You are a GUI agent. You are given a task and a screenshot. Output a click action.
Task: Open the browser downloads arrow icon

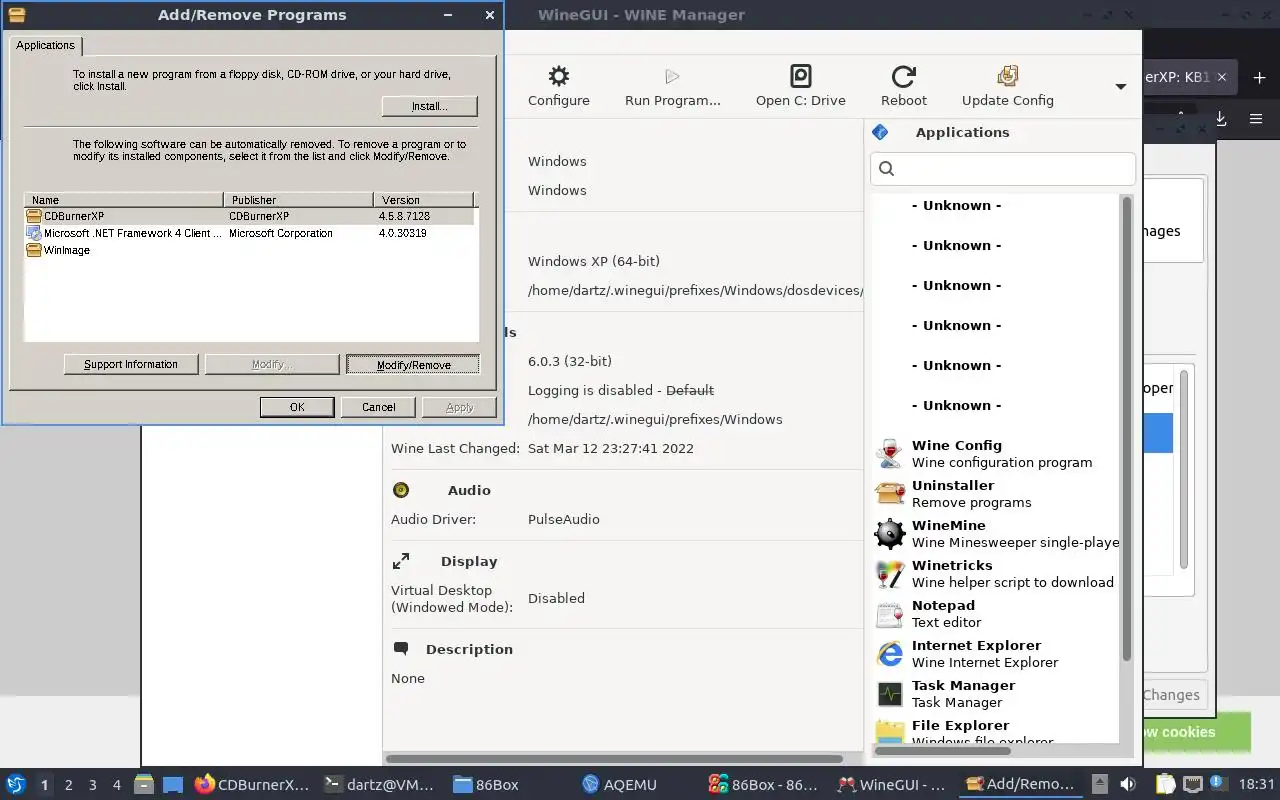pyautogui.click(x=1221, y=119)
